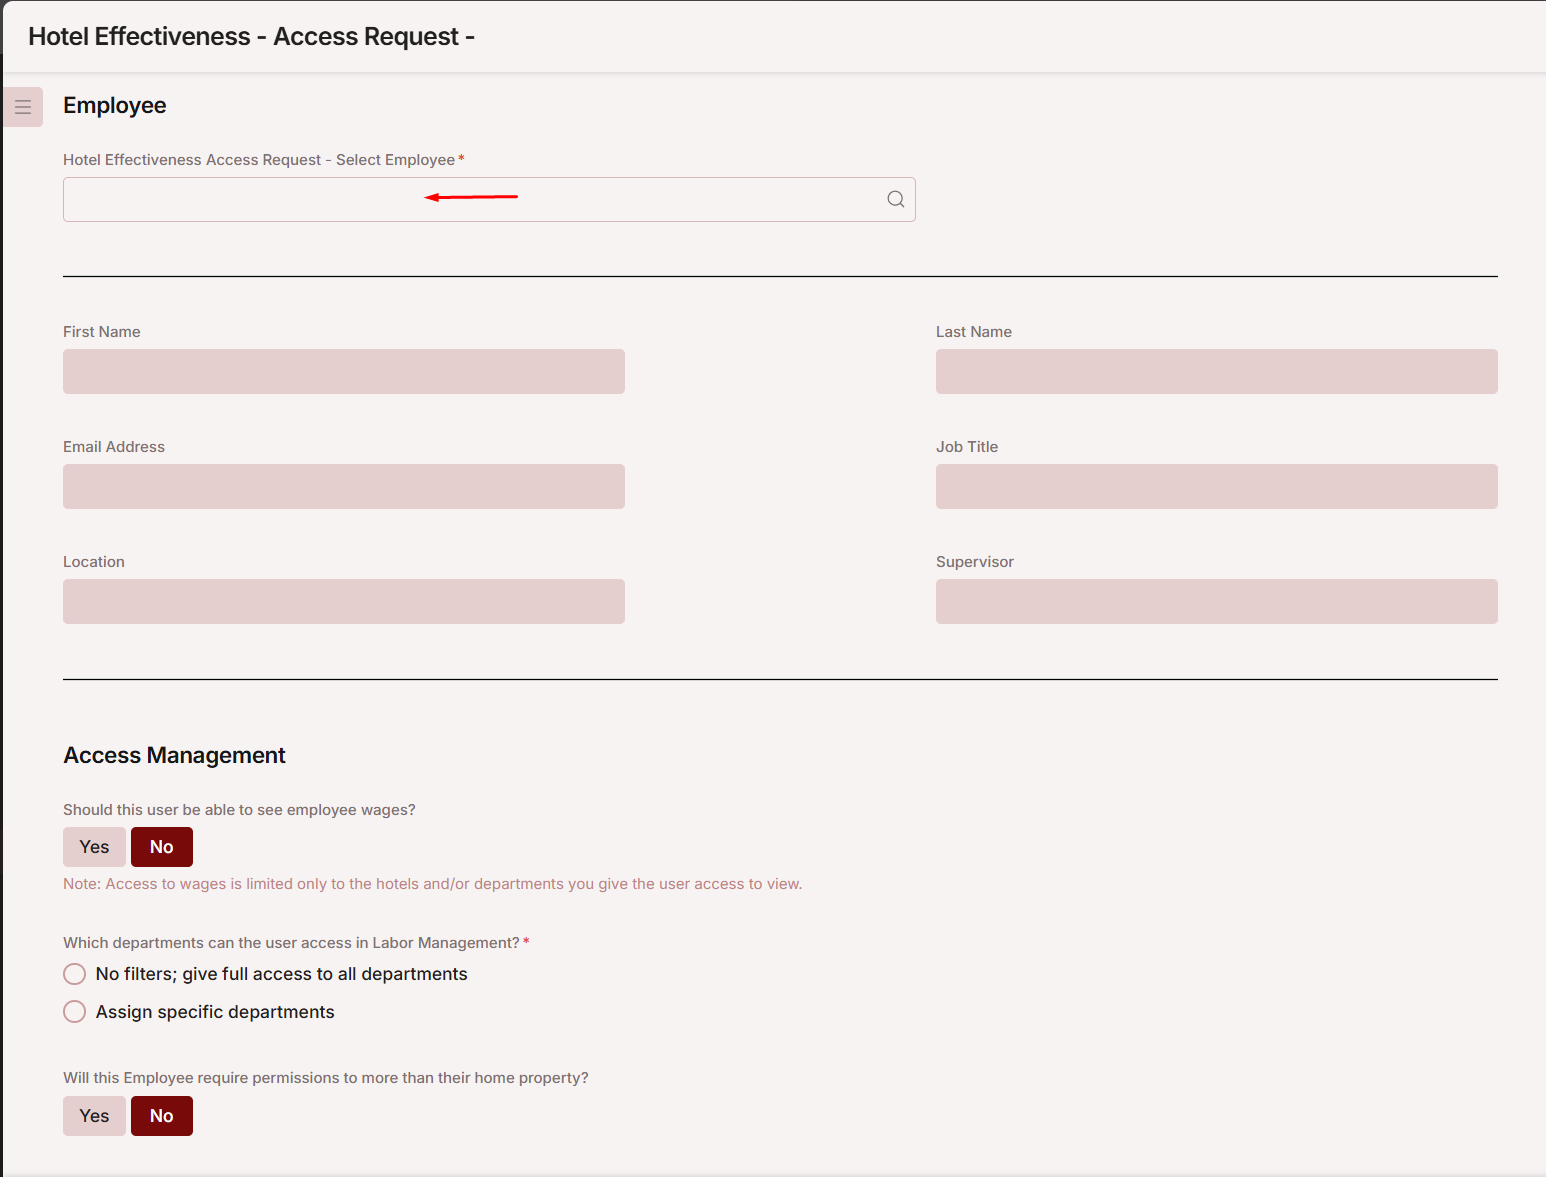Click the 'Employee' section heading
1546x1177 pixels.
(x=115, y=105)
